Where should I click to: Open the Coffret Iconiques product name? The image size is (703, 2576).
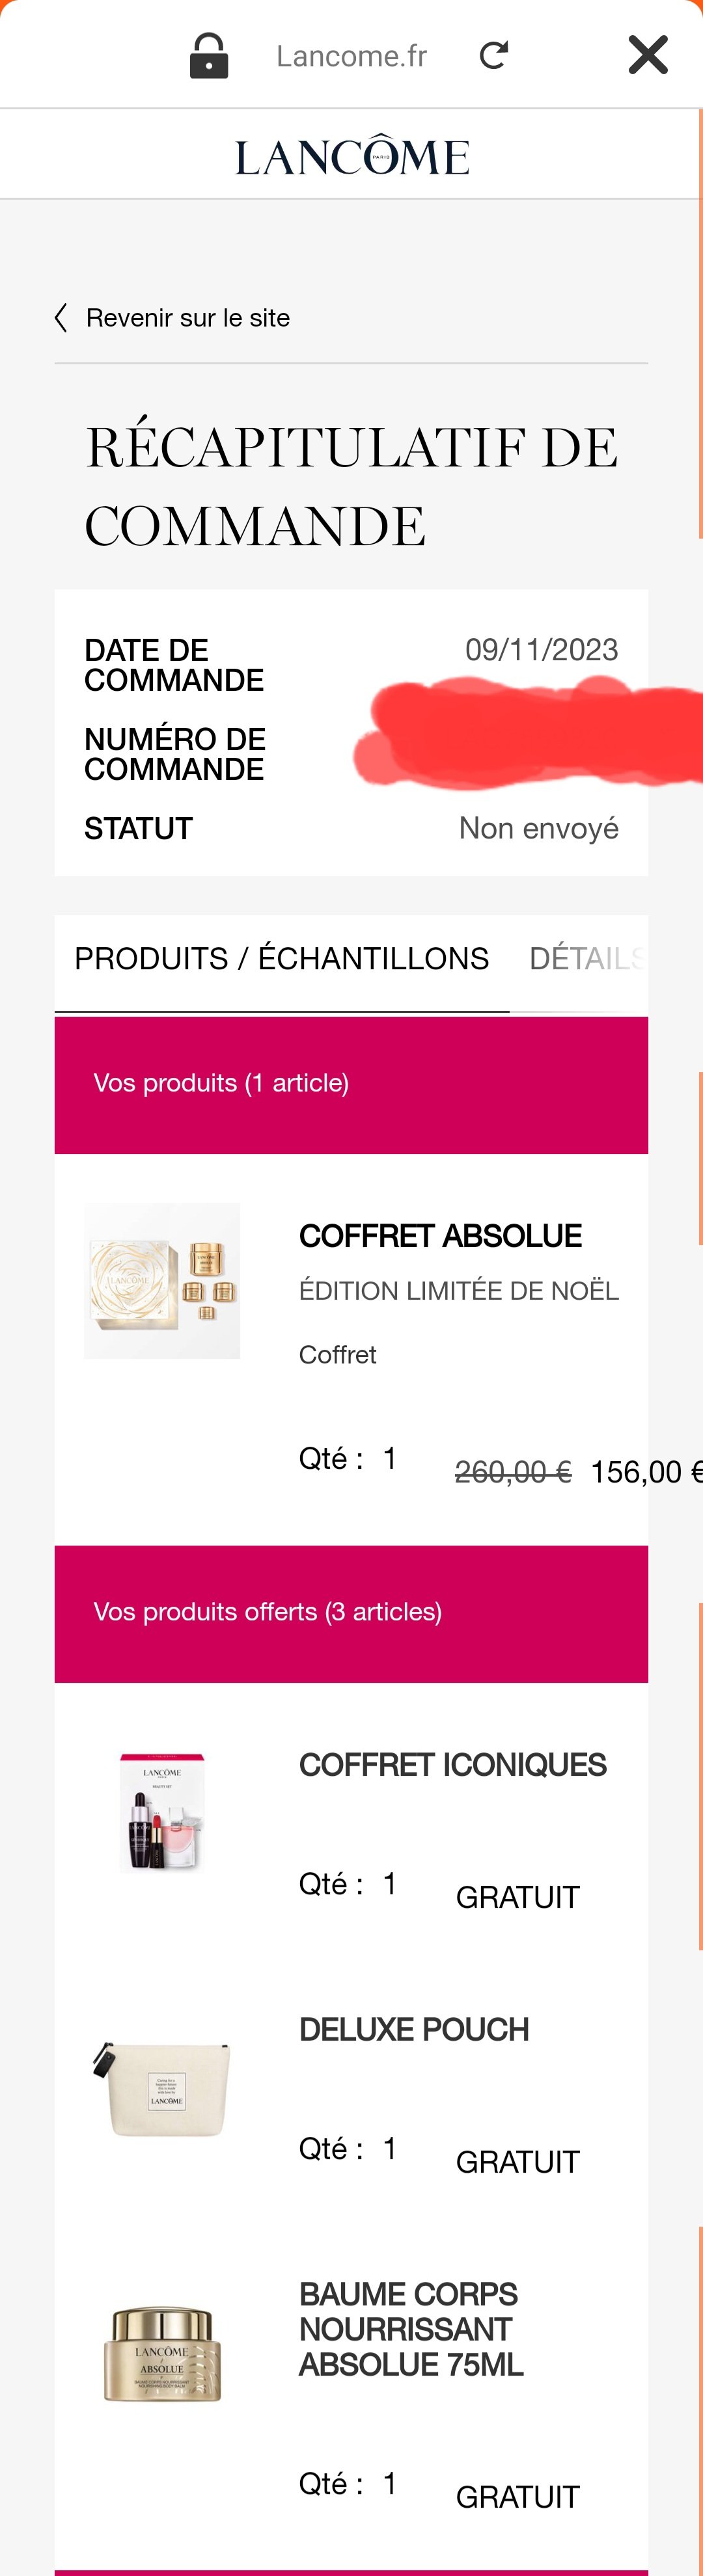tap(452, 1765)
